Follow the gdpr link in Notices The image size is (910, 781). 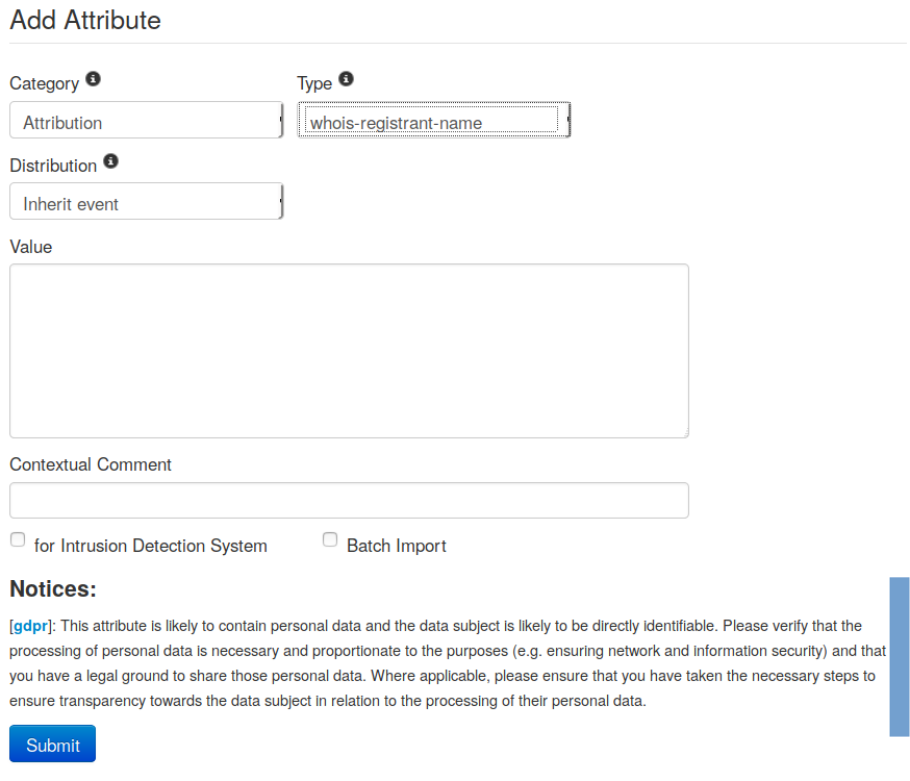[30, 626]
